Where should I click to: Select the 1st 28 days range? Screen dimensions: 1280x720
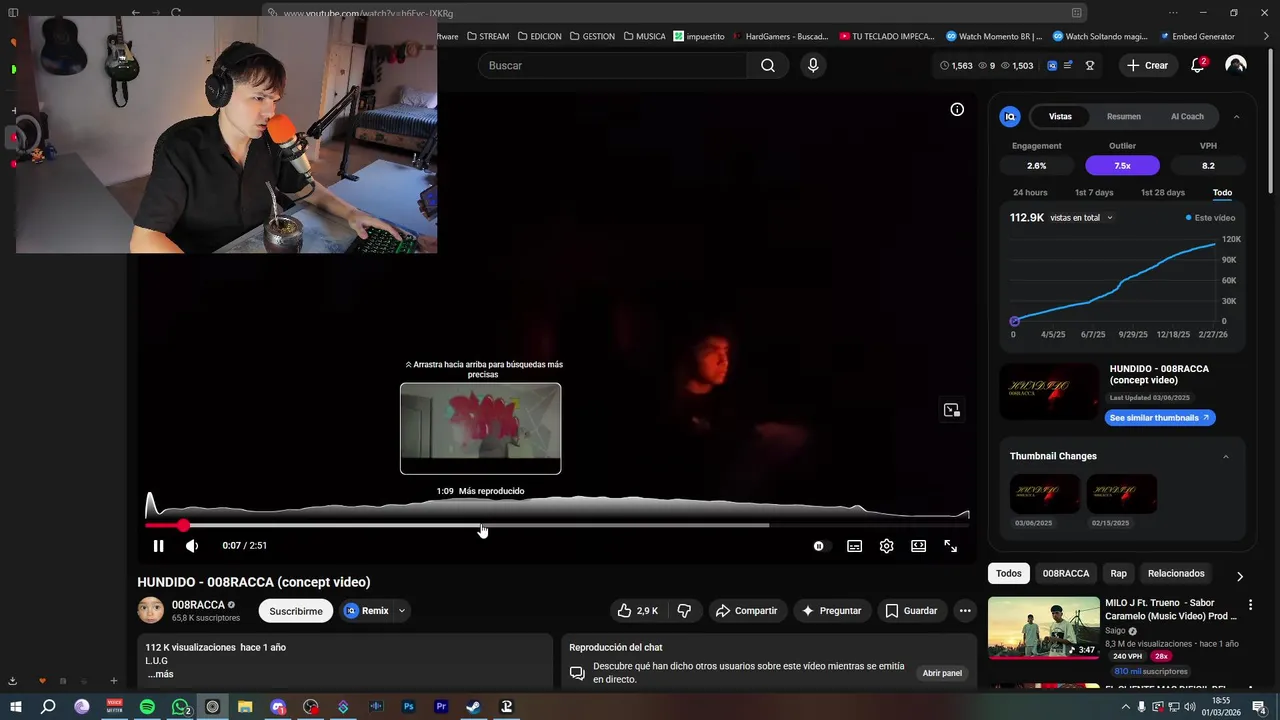(x=1163, y=192)
